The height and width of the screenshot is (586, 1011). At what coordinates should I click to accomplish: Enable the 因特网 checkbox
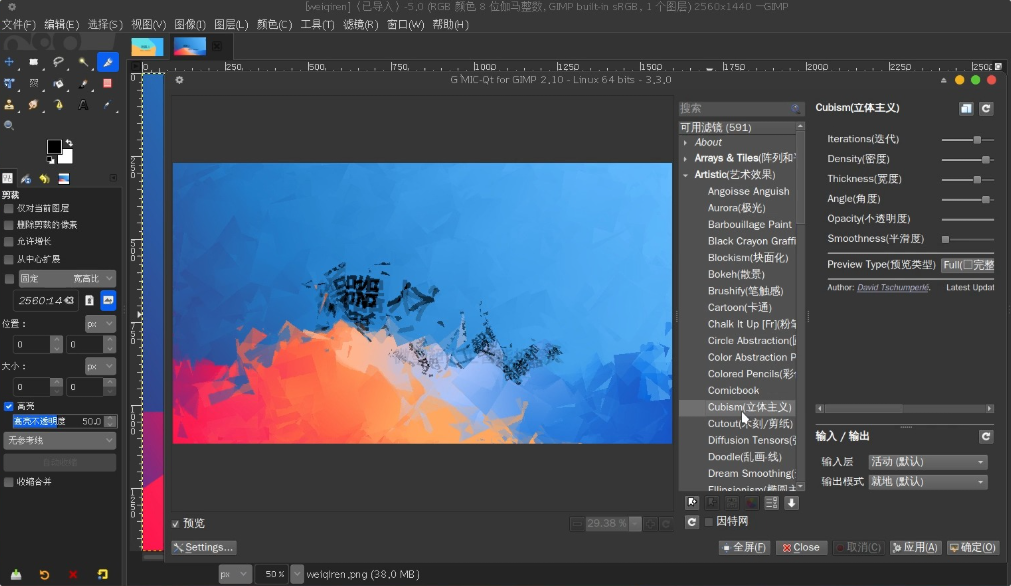[x=709, y=522]
